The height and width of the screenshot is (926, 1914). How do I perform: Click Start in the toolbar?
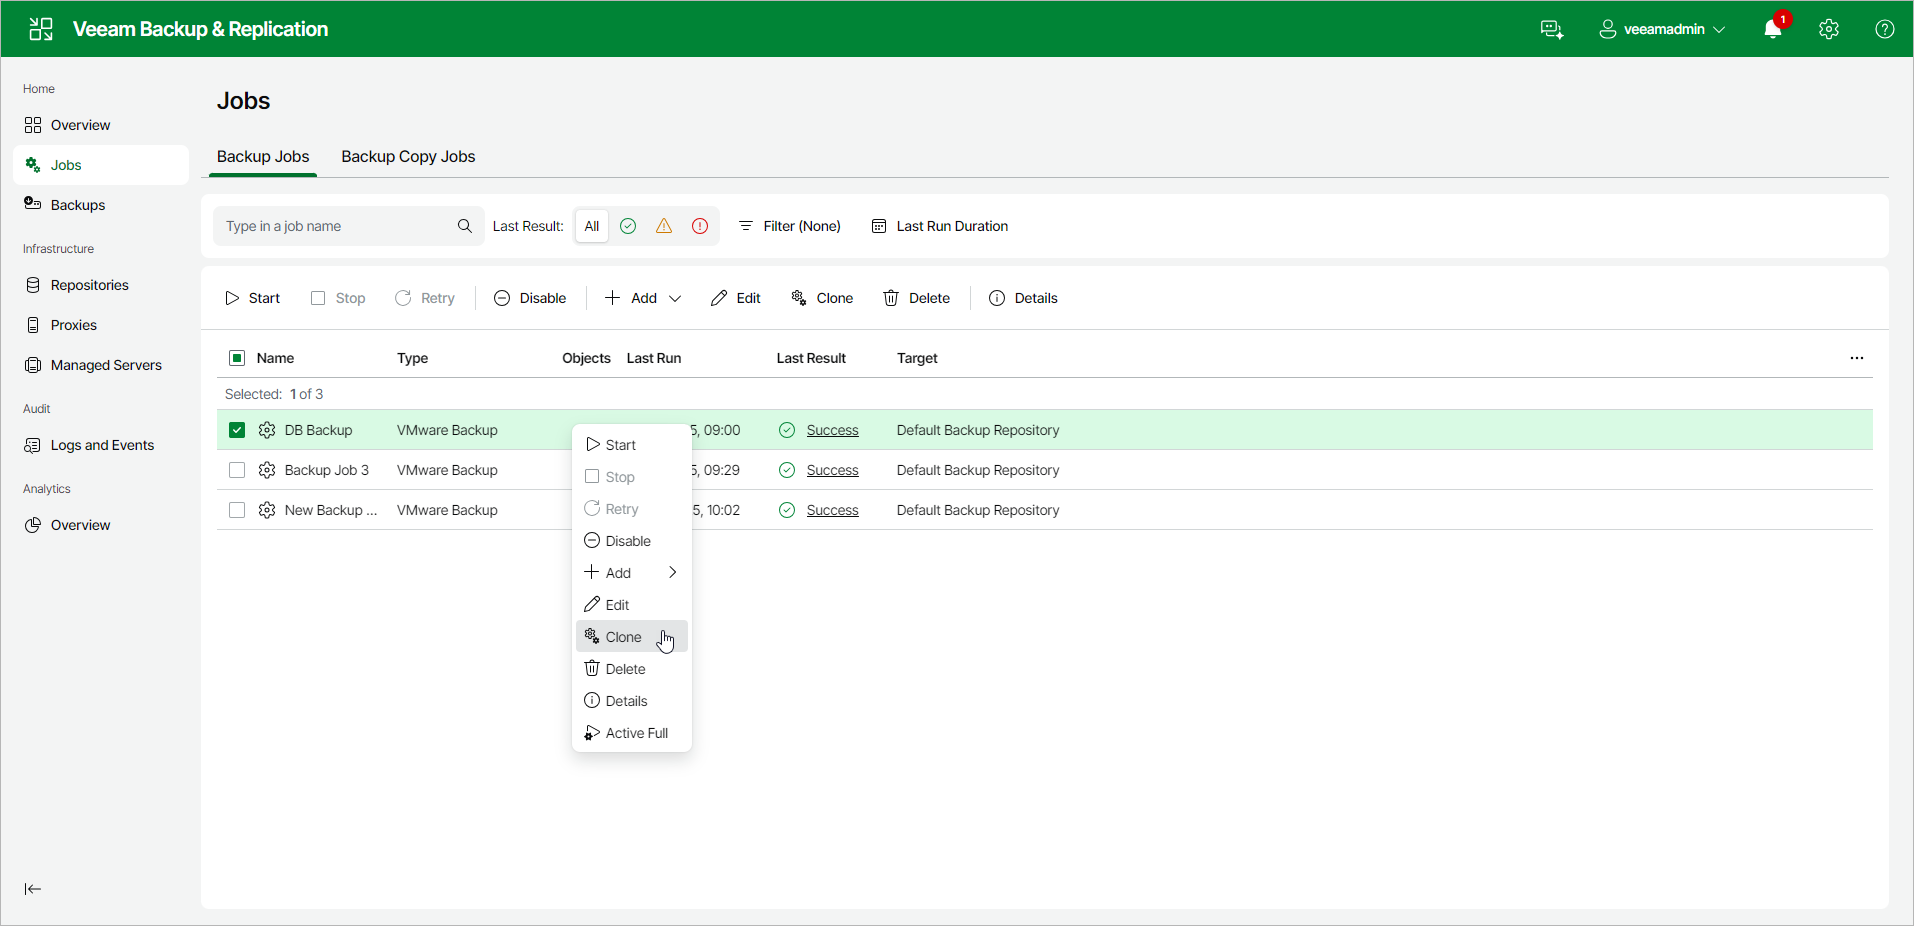[253, 298]
